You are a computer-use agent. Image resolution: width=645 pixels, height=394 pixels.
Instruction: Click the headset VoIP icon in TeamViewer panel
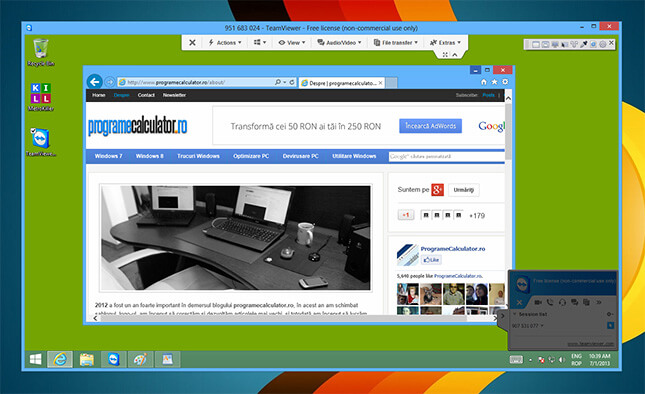tap(562, 302)
